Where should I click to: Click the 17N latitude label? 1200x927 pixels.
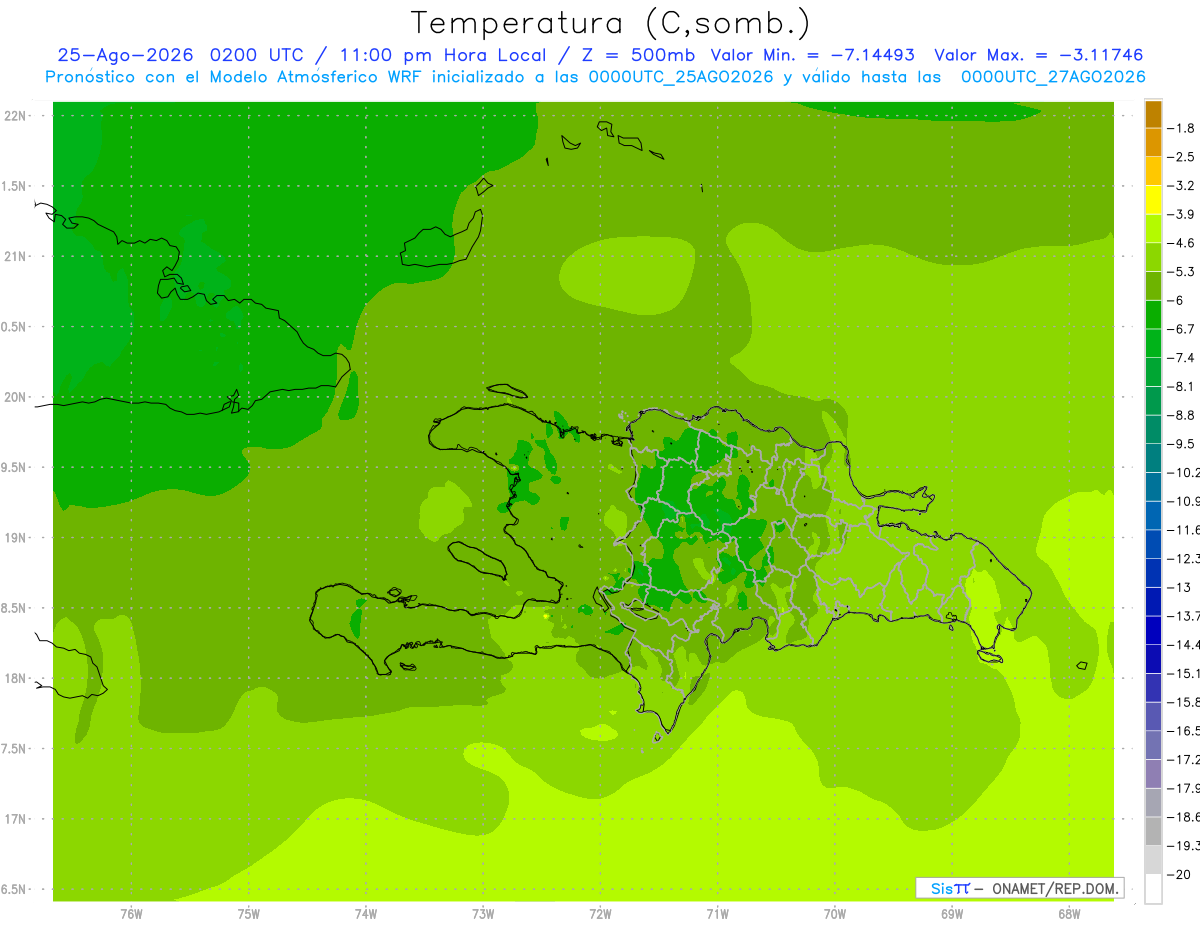14,820
